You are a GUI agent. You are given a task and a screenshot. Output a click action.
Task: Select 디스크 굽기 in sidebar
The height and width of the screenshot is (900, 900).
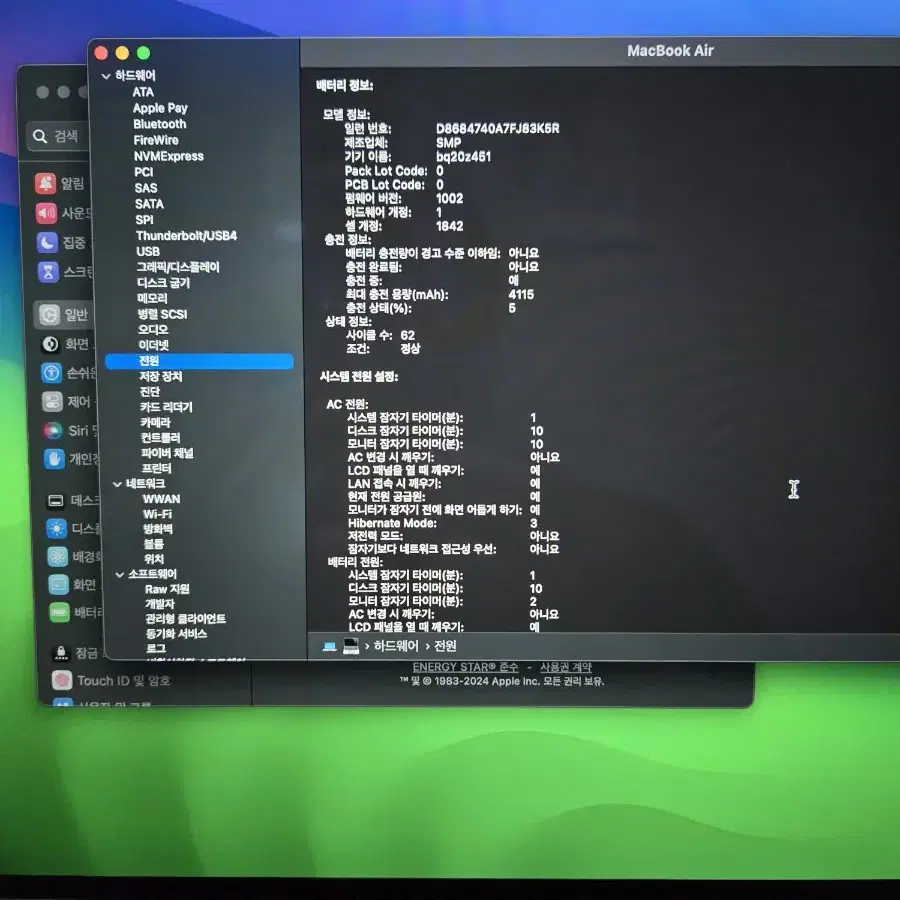(x=164, y=282)
